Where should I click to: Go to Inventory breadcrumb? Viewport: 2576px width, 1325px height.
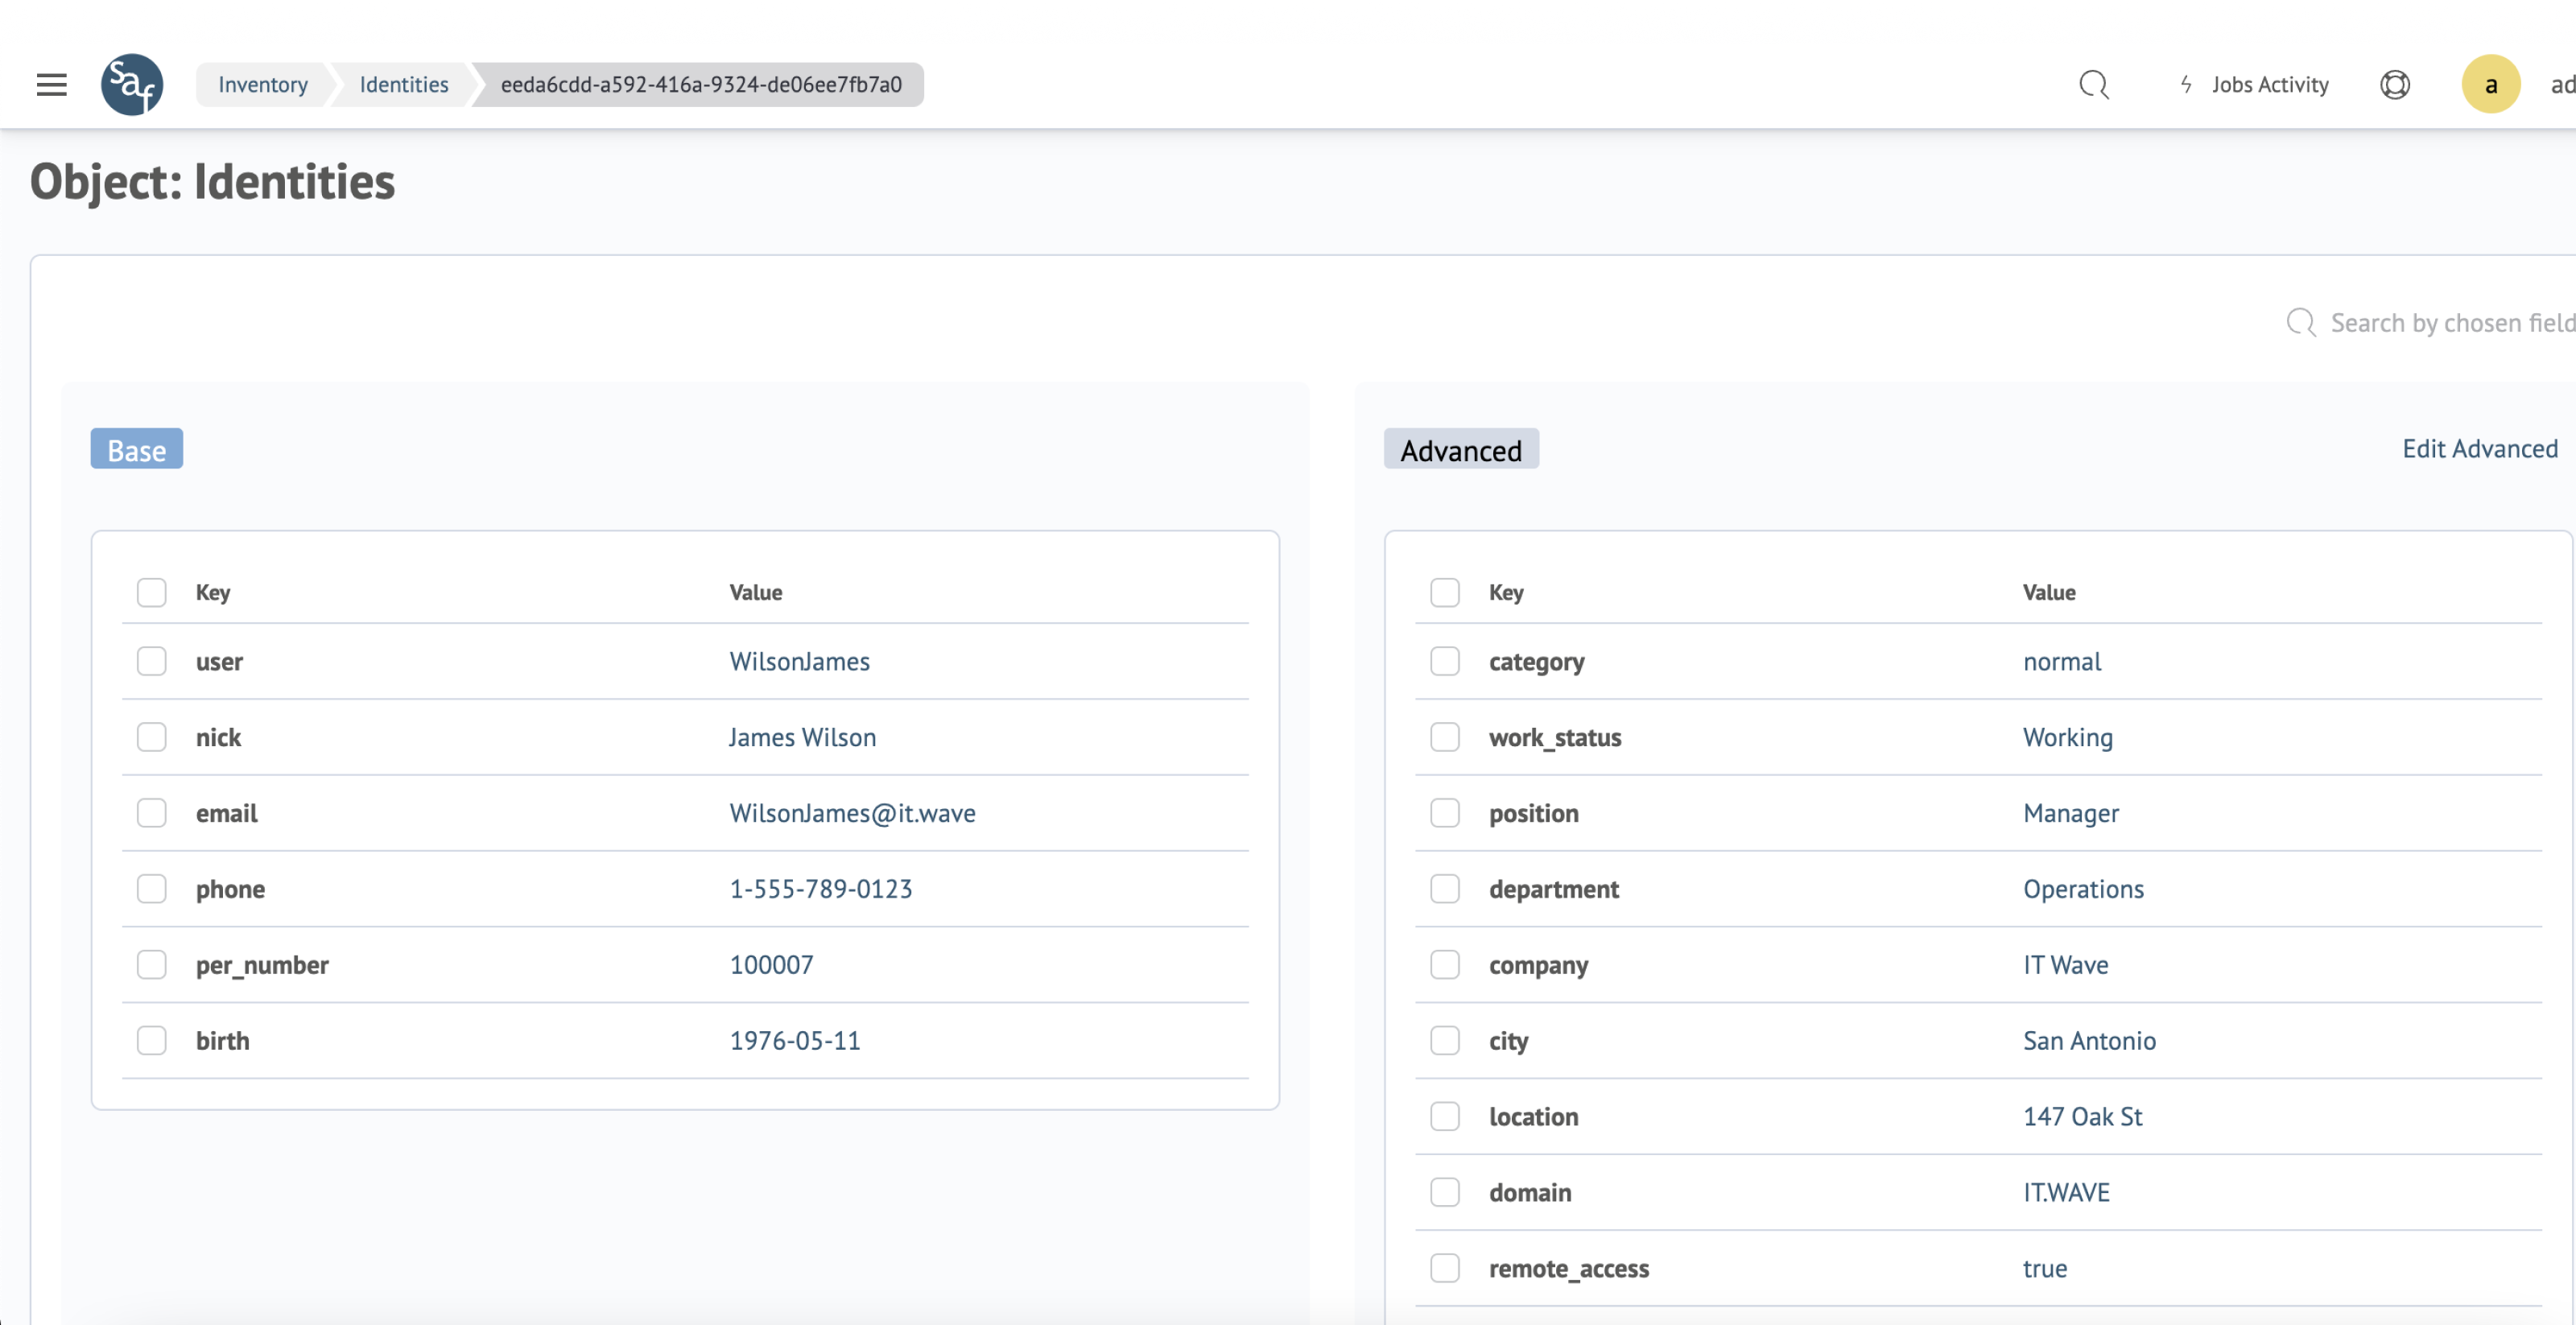pos(263,85)
